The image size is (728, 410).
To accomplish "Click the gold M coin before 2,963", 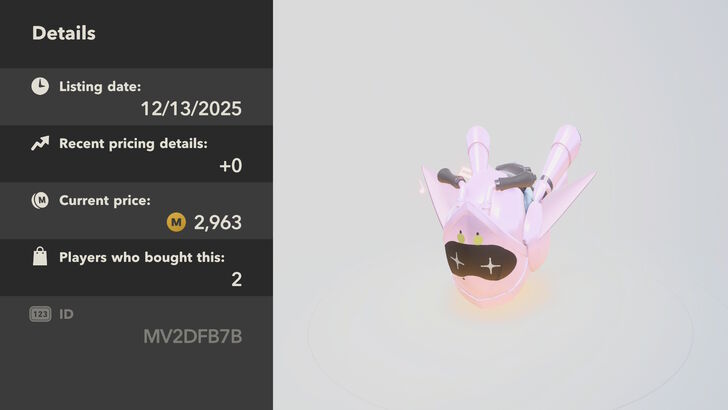I will click(x=176, y=222).
